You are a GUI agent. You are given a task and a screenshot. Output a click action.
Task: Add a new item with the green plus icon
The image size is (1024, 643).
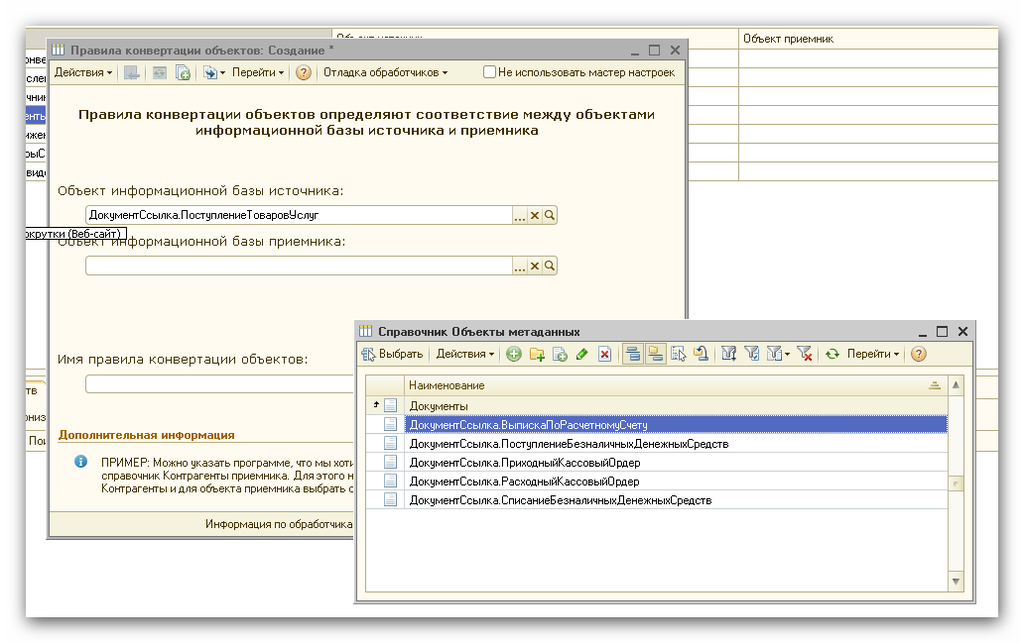[x=514, y=354]
